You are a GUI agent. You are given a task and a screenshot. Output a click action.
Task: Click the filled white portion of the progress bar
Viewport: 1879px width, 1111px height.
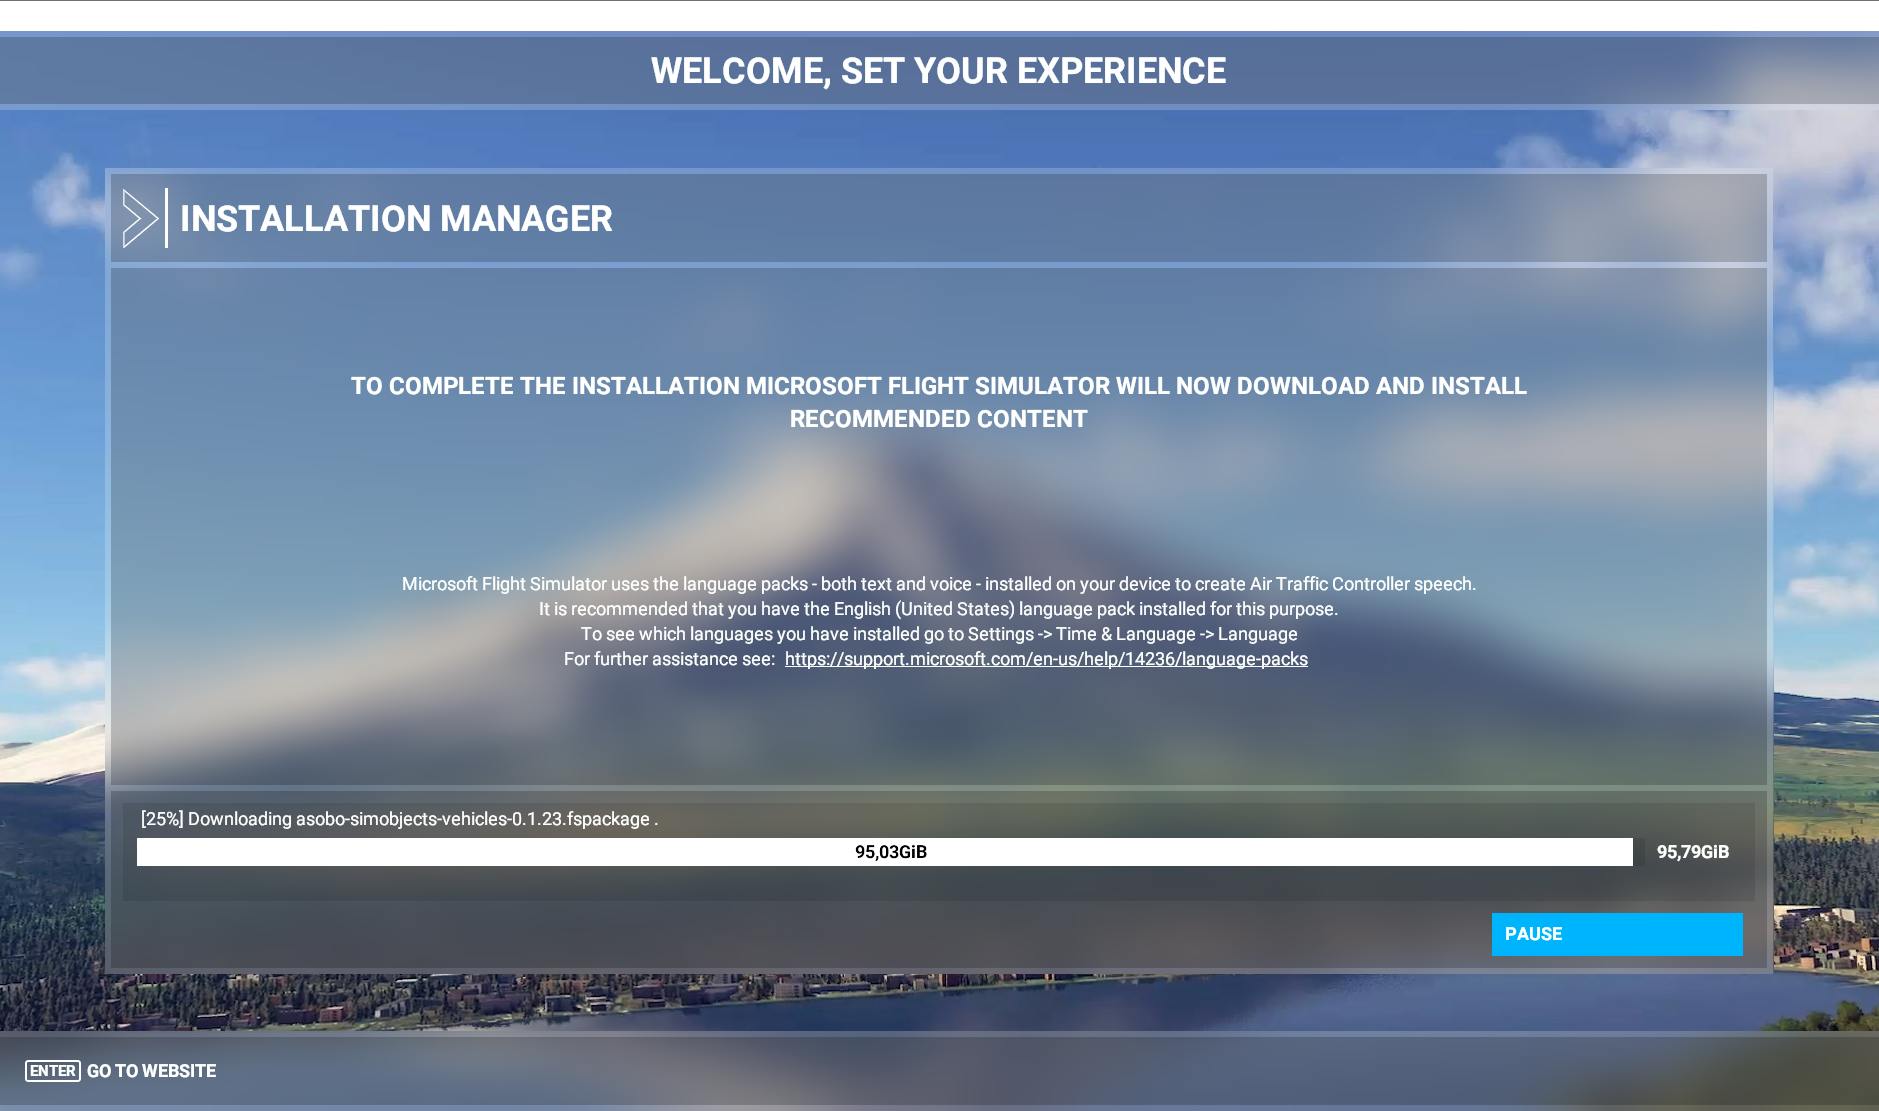point(500,852)
